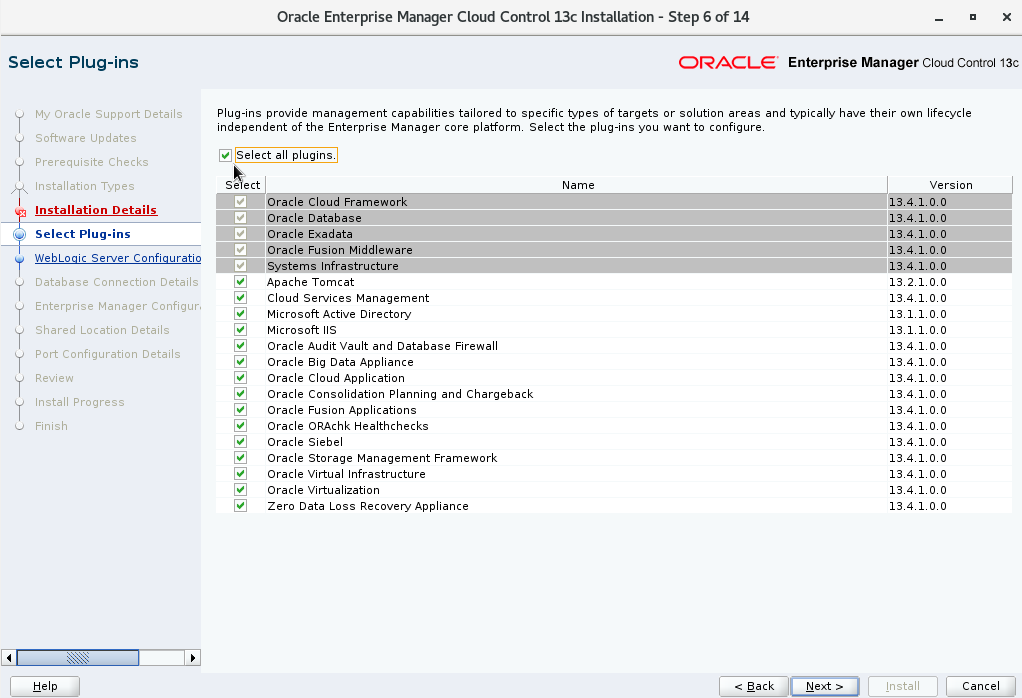Uncheck Zero Data Loss Recovery Appliance
The height and width of the screenshot is (698, 1022).
[241, 505]
